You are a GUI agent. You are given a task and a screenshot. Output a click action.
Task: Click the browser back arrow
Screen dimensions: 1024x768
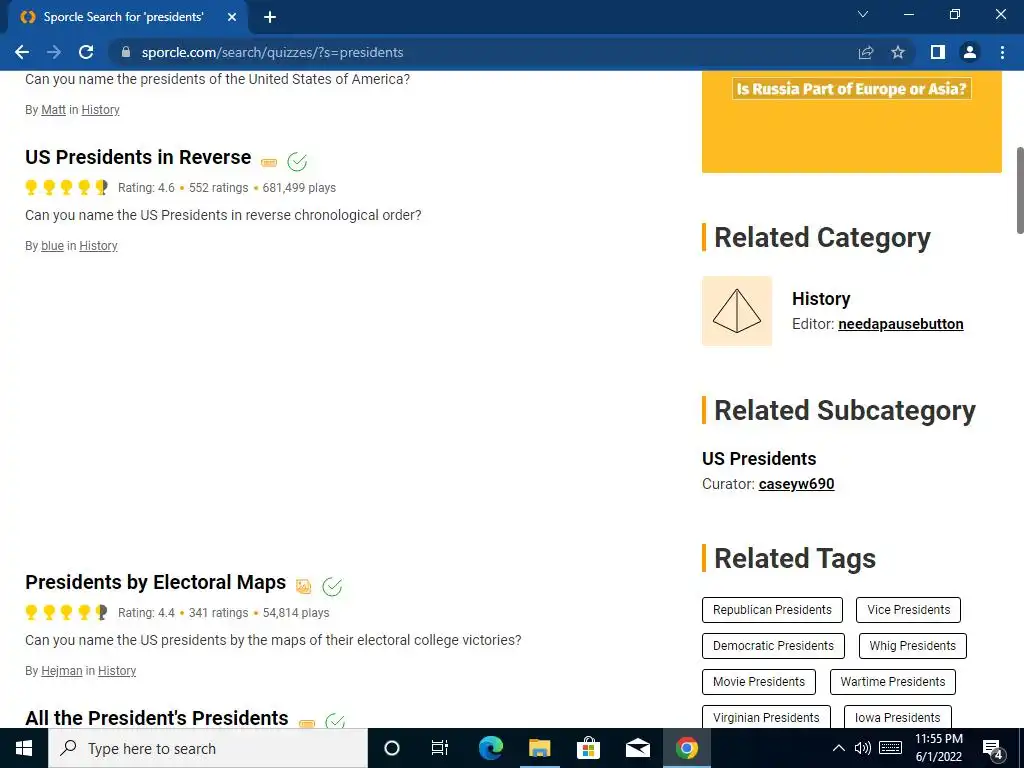pyautogui.click(x=22, y=52)
